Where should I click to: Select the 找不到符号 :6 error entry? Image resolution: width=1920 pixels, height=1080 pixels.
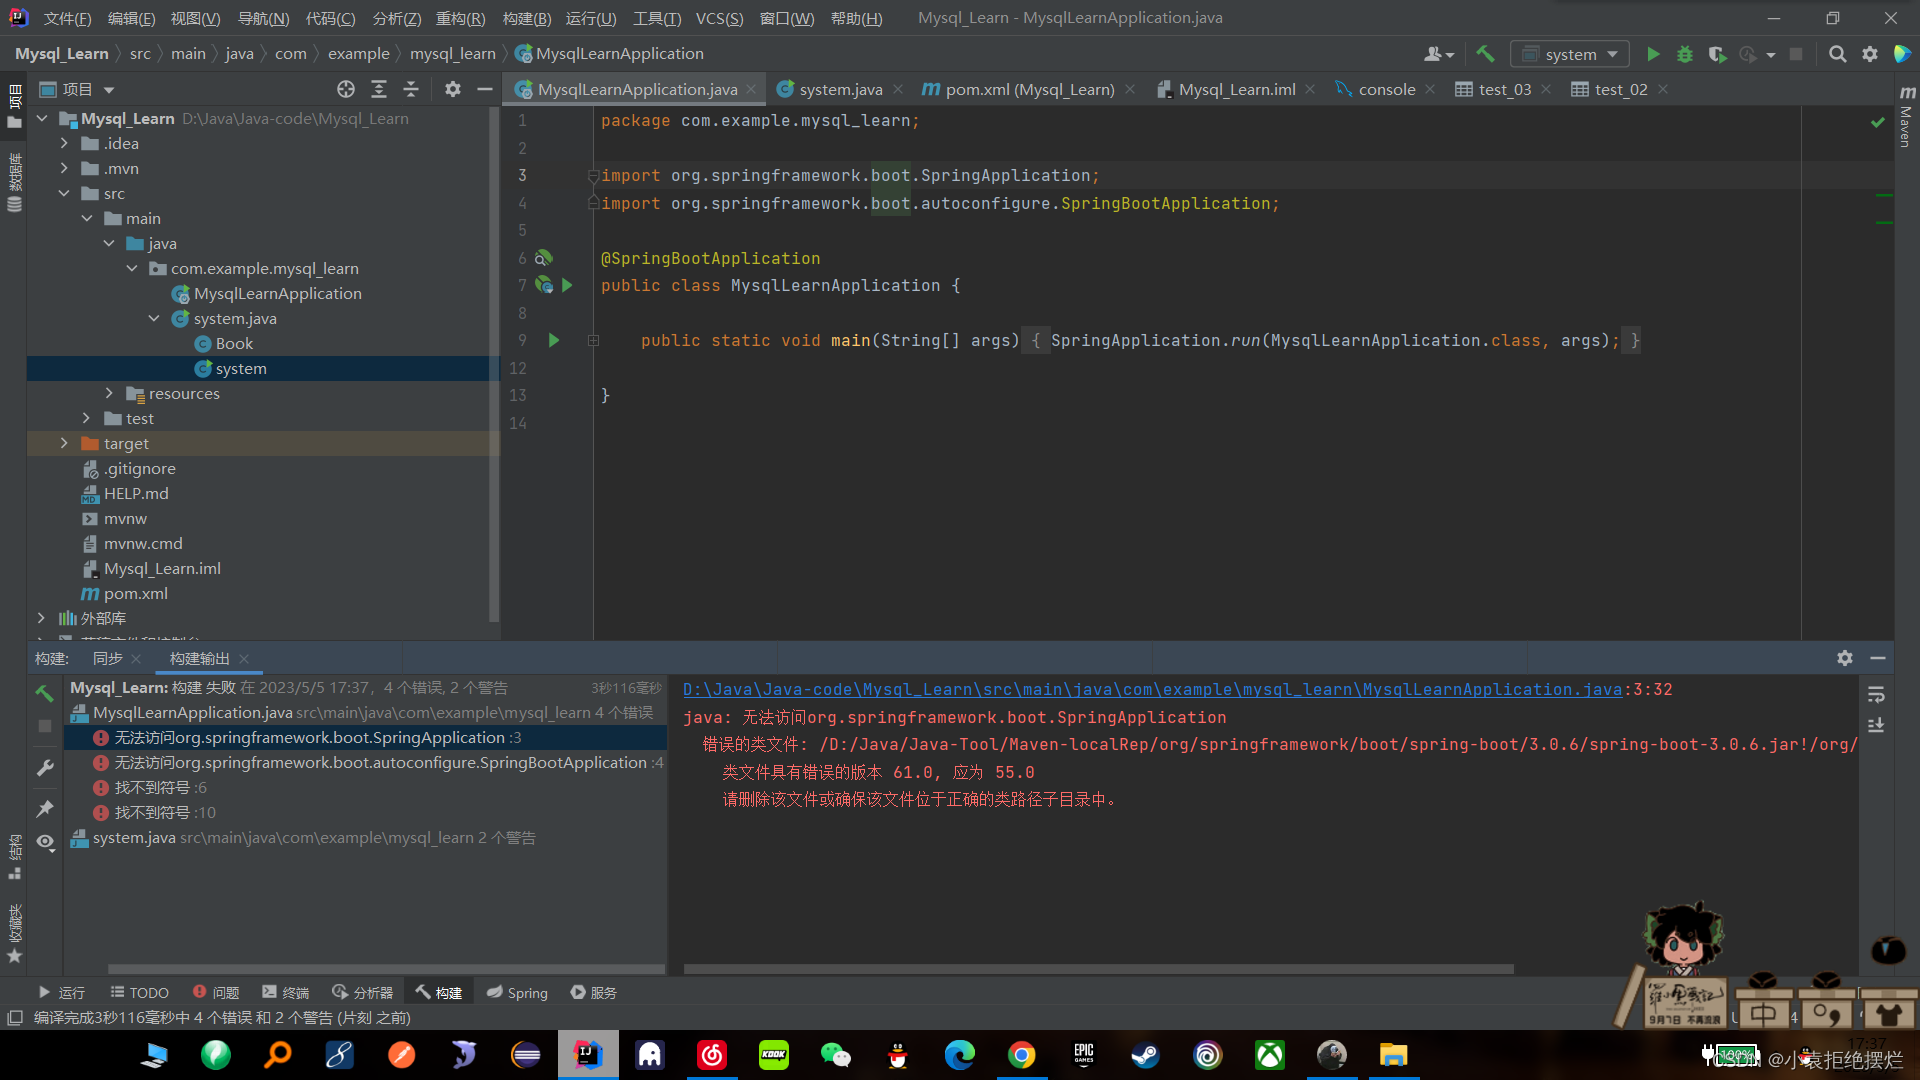[x=160, y=788]
